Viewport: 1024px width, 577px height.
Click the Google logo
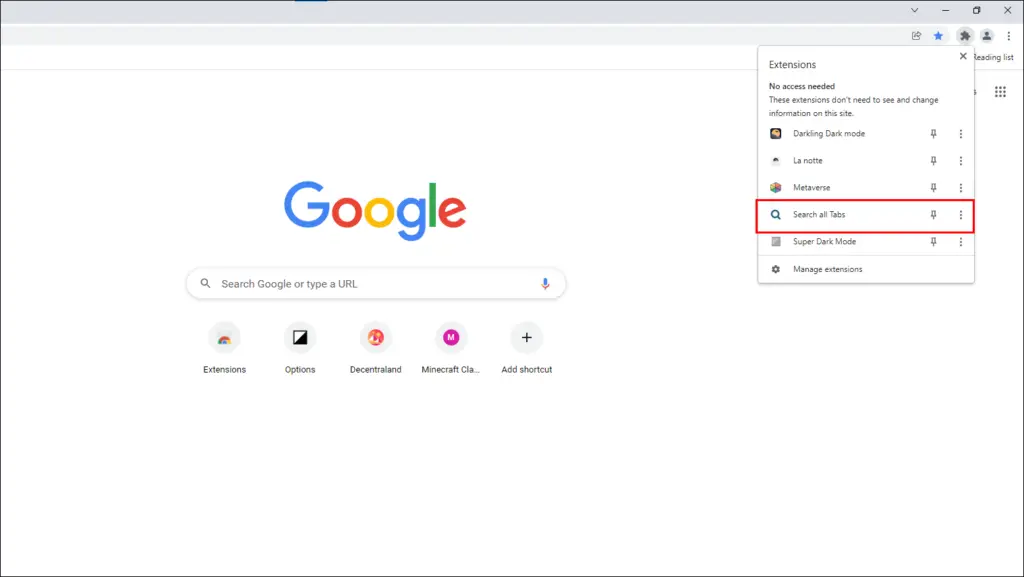[x=375, y=210]
